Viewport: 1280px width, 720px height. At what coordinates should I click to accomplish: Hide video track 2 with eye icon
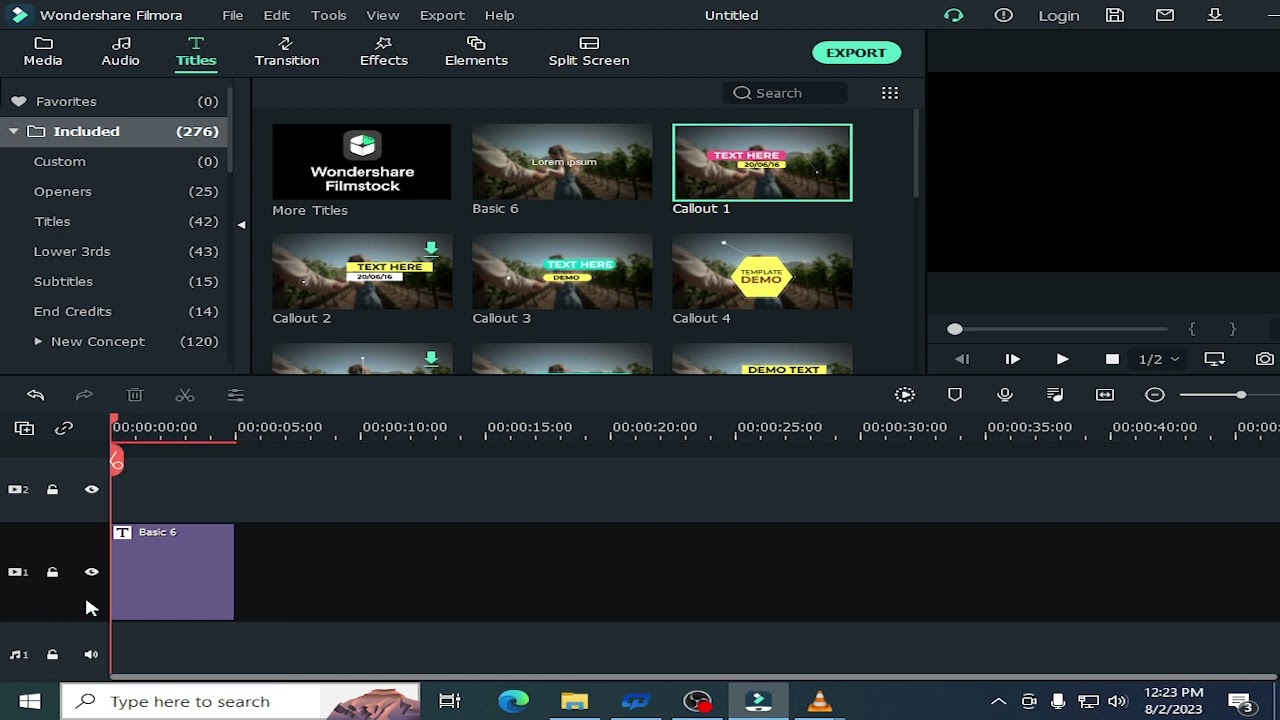click(91, 489)
